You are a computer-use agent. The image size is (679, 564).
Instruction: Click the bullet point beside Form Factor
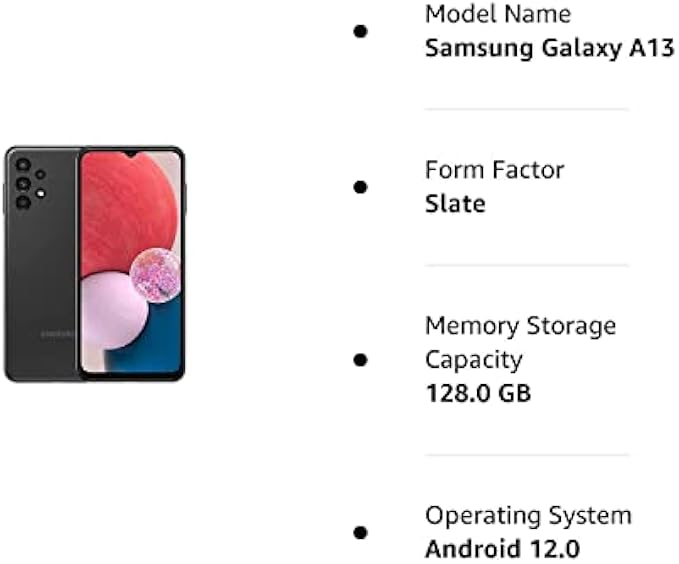(x=360, y=187)
